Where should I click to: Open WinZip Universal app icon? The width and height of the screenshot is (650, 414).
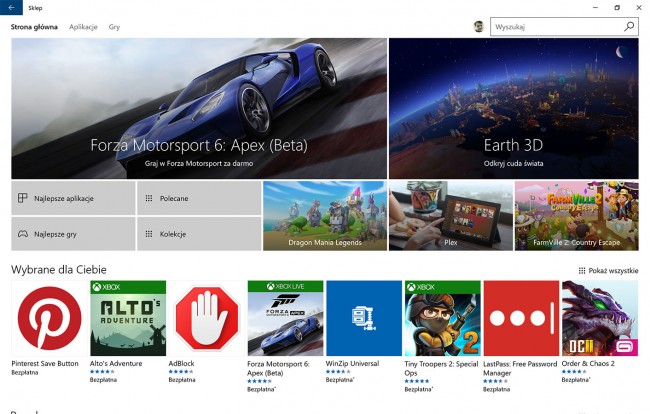tap(364, 318)
